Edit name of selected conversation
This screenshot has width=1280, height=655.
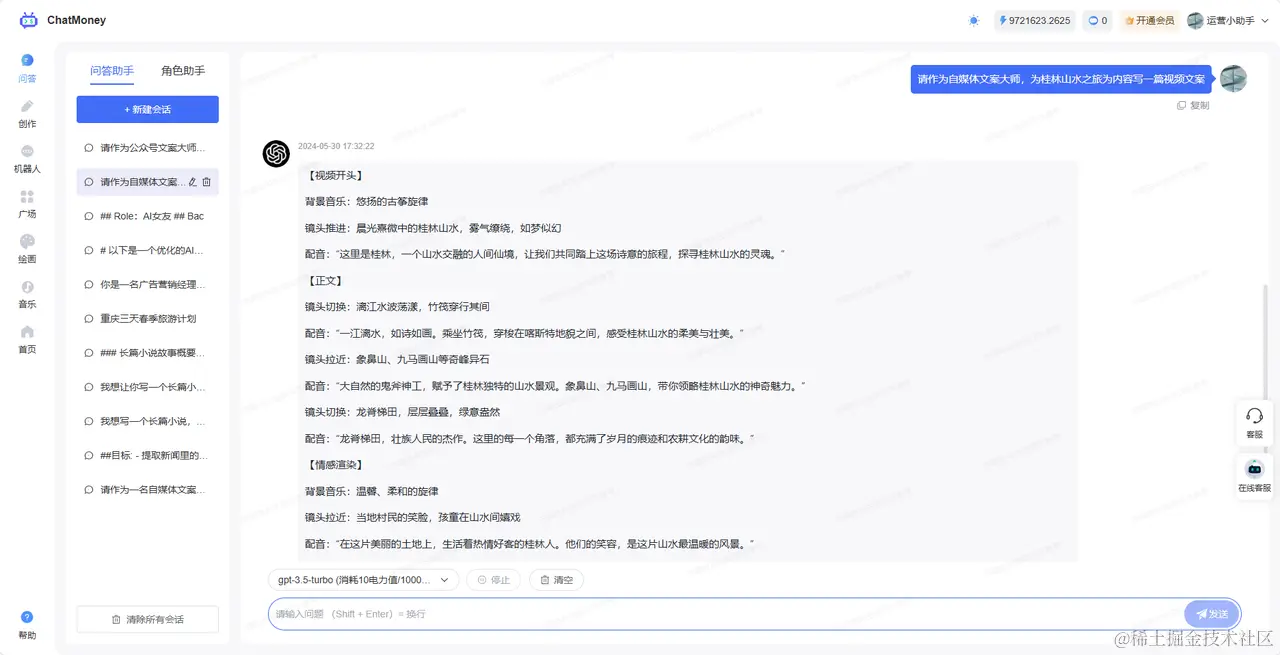pos(193,182)
